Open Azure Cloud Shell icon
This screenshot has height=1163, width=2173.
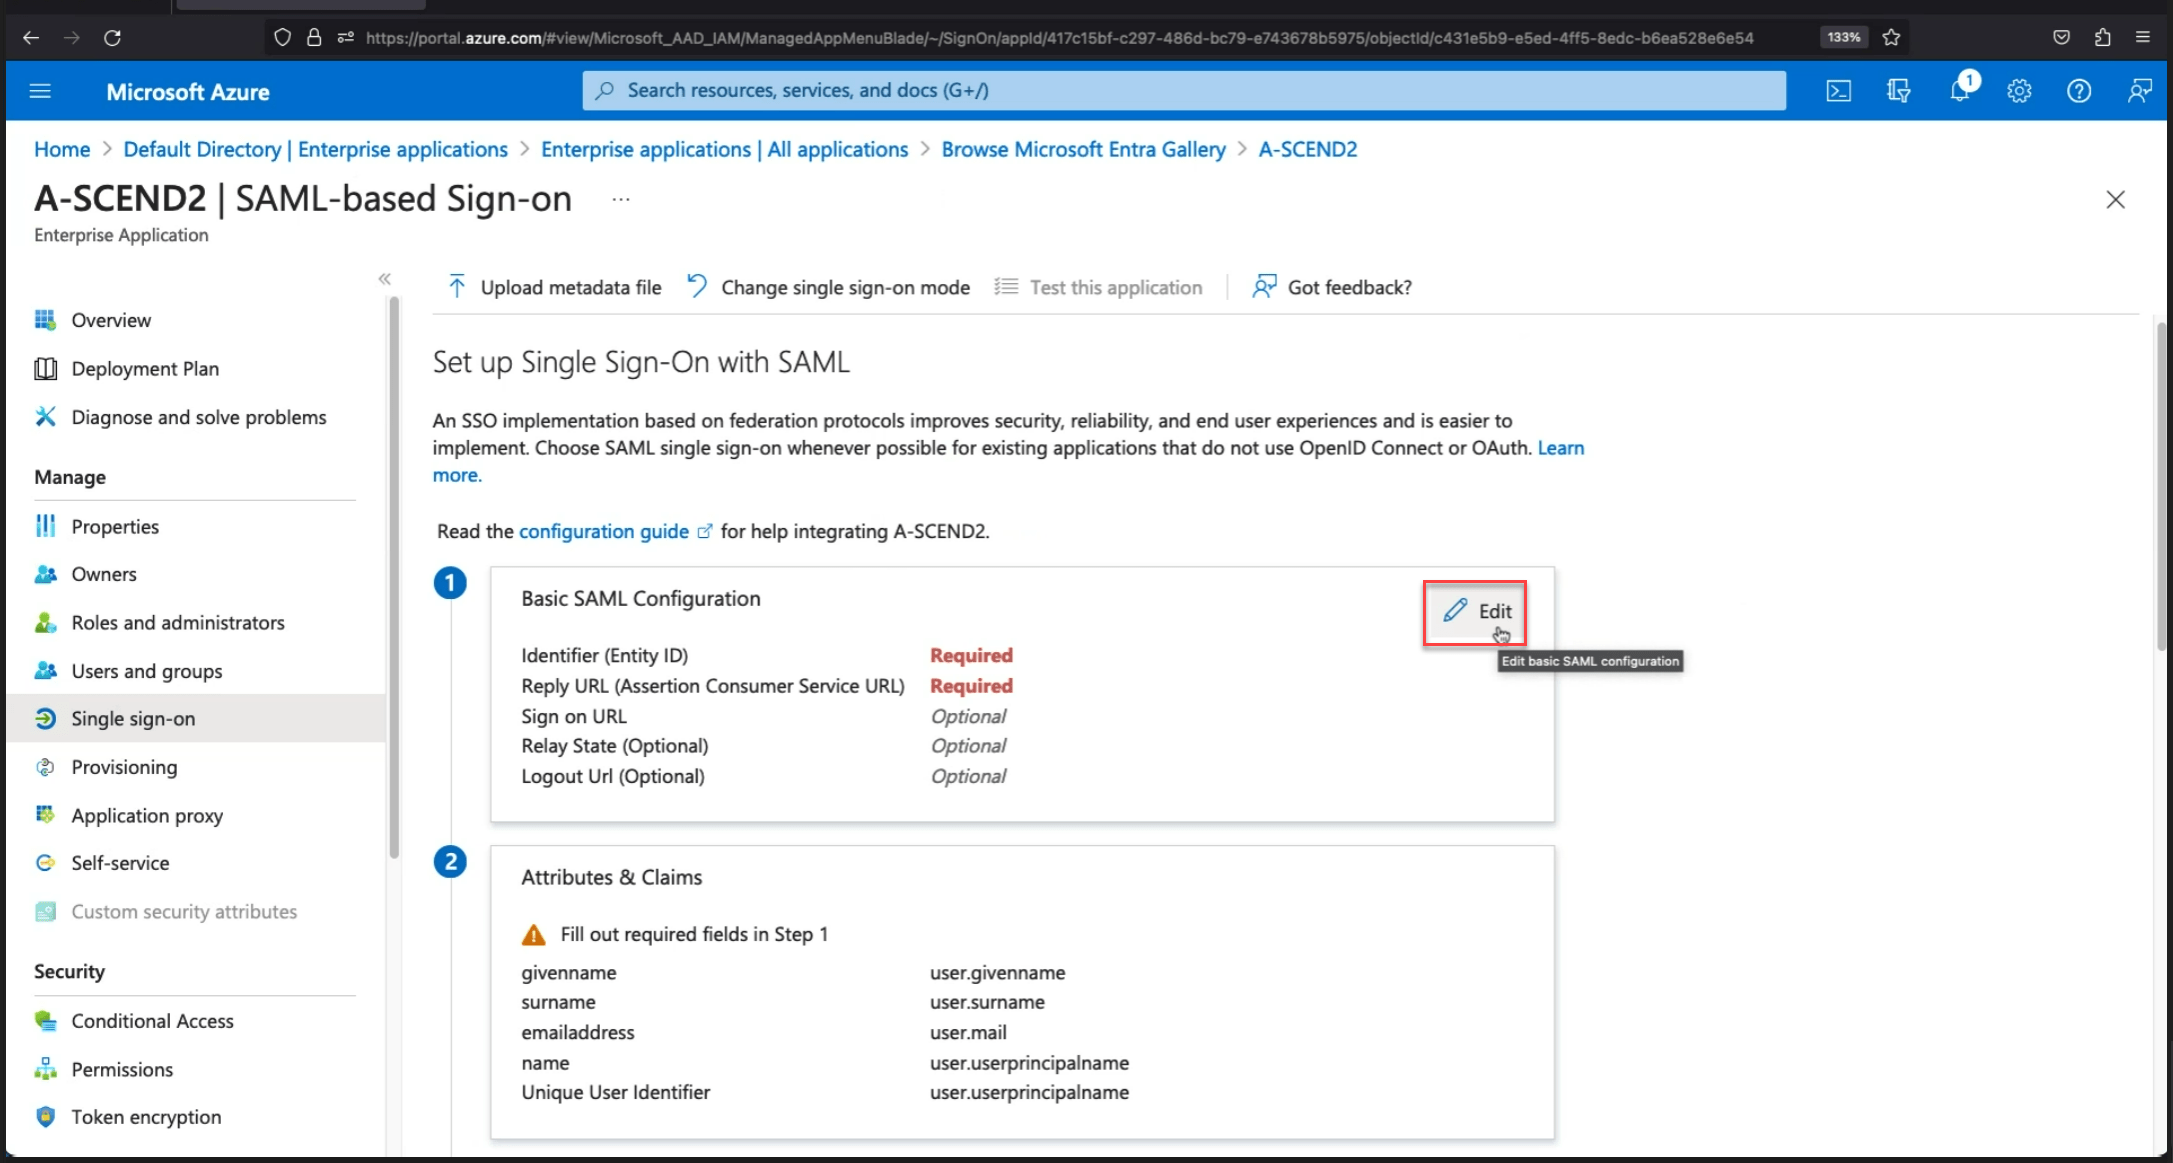(x=1838, y=91)
